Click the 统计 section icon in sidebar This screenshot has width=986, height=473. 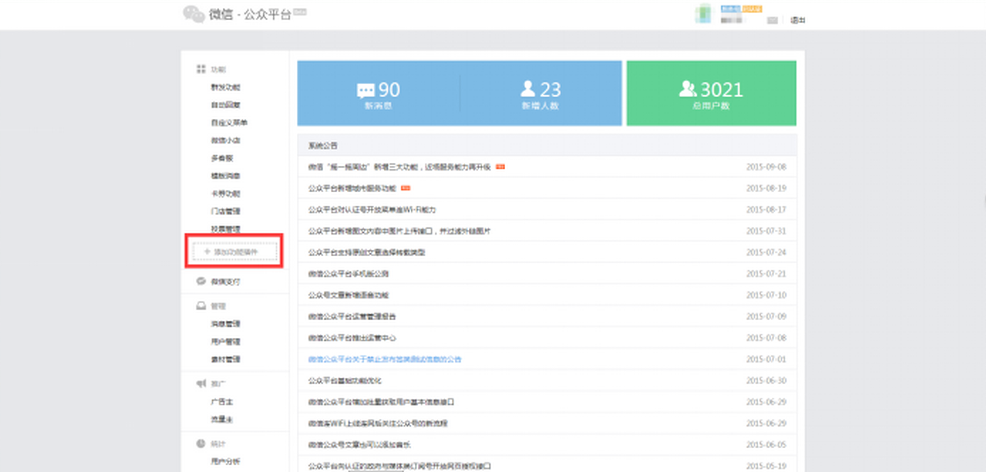tap(200, 443)
